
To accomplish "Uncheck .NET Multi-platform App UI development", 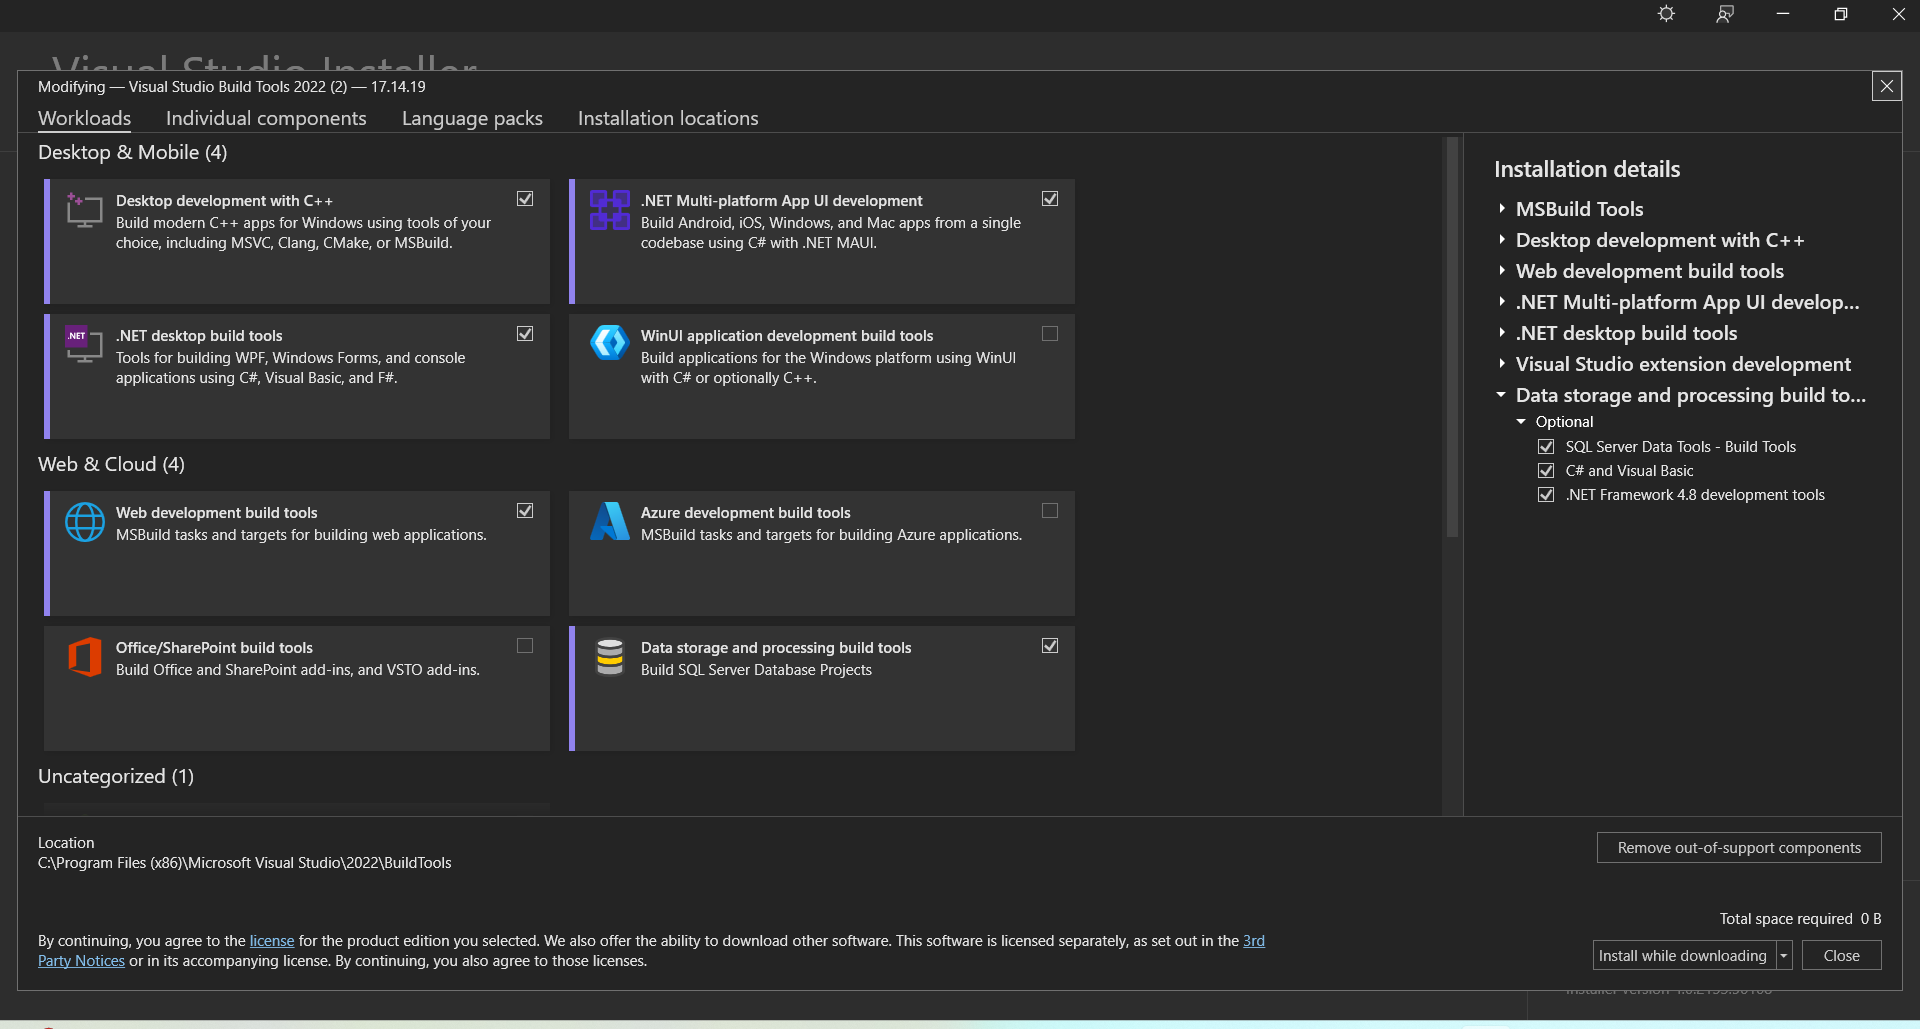I will (1050, 199).
